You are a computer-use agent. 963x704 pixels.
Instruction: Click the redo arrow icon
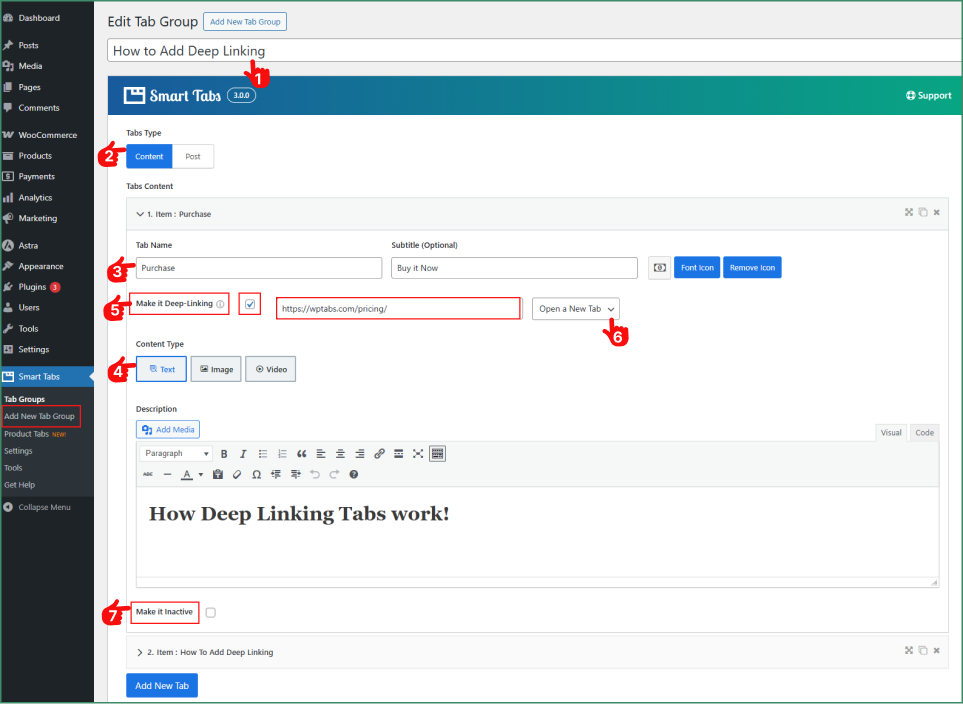point(334,474)
